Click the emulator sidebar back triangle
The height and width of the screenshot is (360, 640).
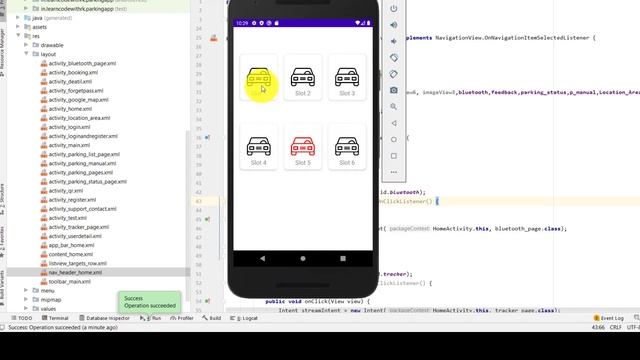pyautogui.click(x=393, y=123)
